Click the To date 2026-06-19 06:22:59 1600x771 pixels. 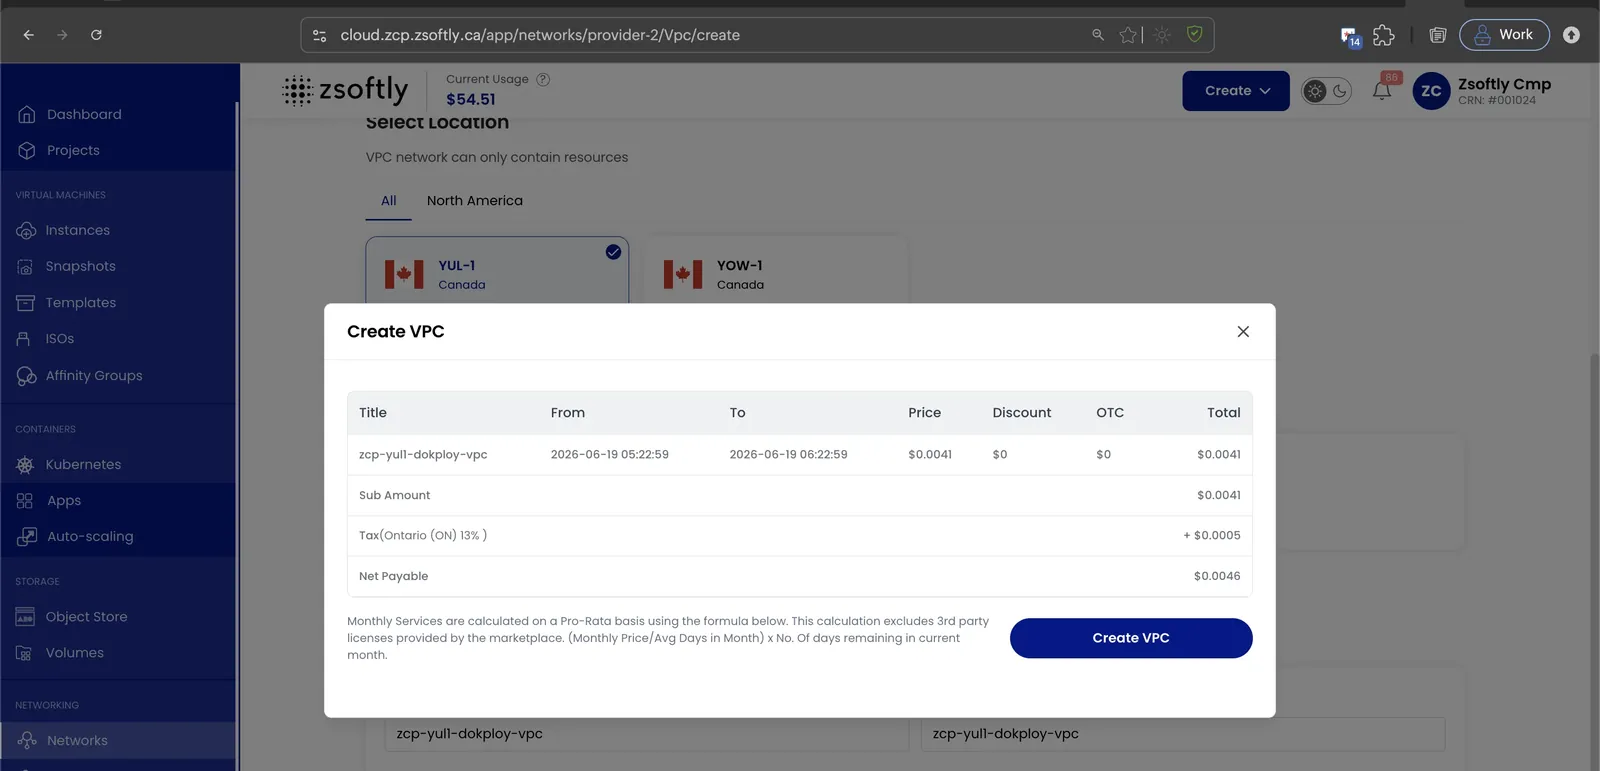(788, 455)
